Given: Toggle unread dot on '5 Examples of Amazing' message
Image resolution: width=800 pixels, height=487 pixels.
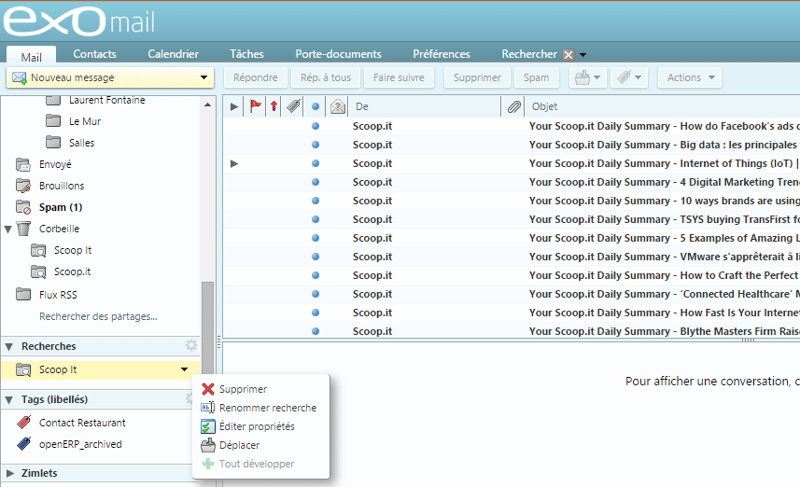Looking at the screenshot, I should pyautogui.click(x=315, y=238).
